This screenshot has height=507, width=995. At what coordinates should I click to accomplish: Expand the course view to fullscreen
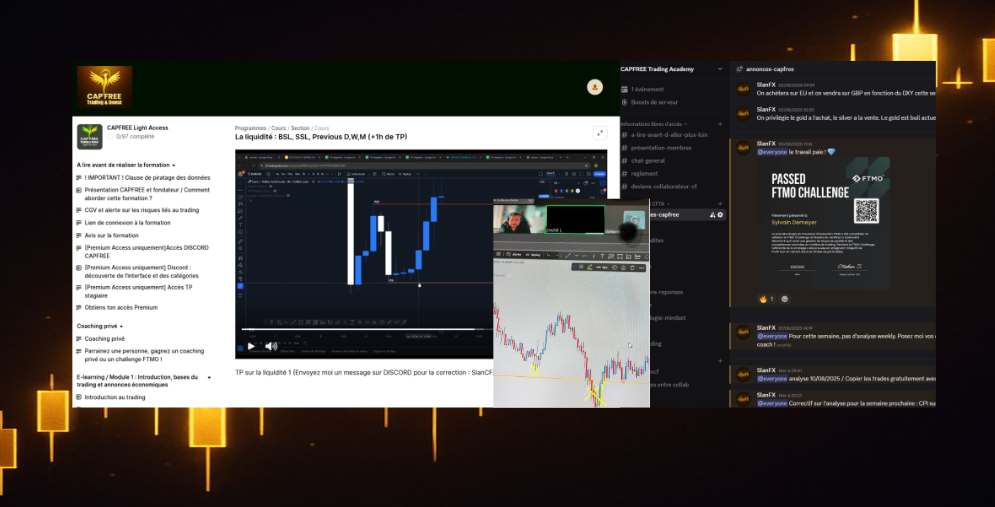click(x=600, y=132)
